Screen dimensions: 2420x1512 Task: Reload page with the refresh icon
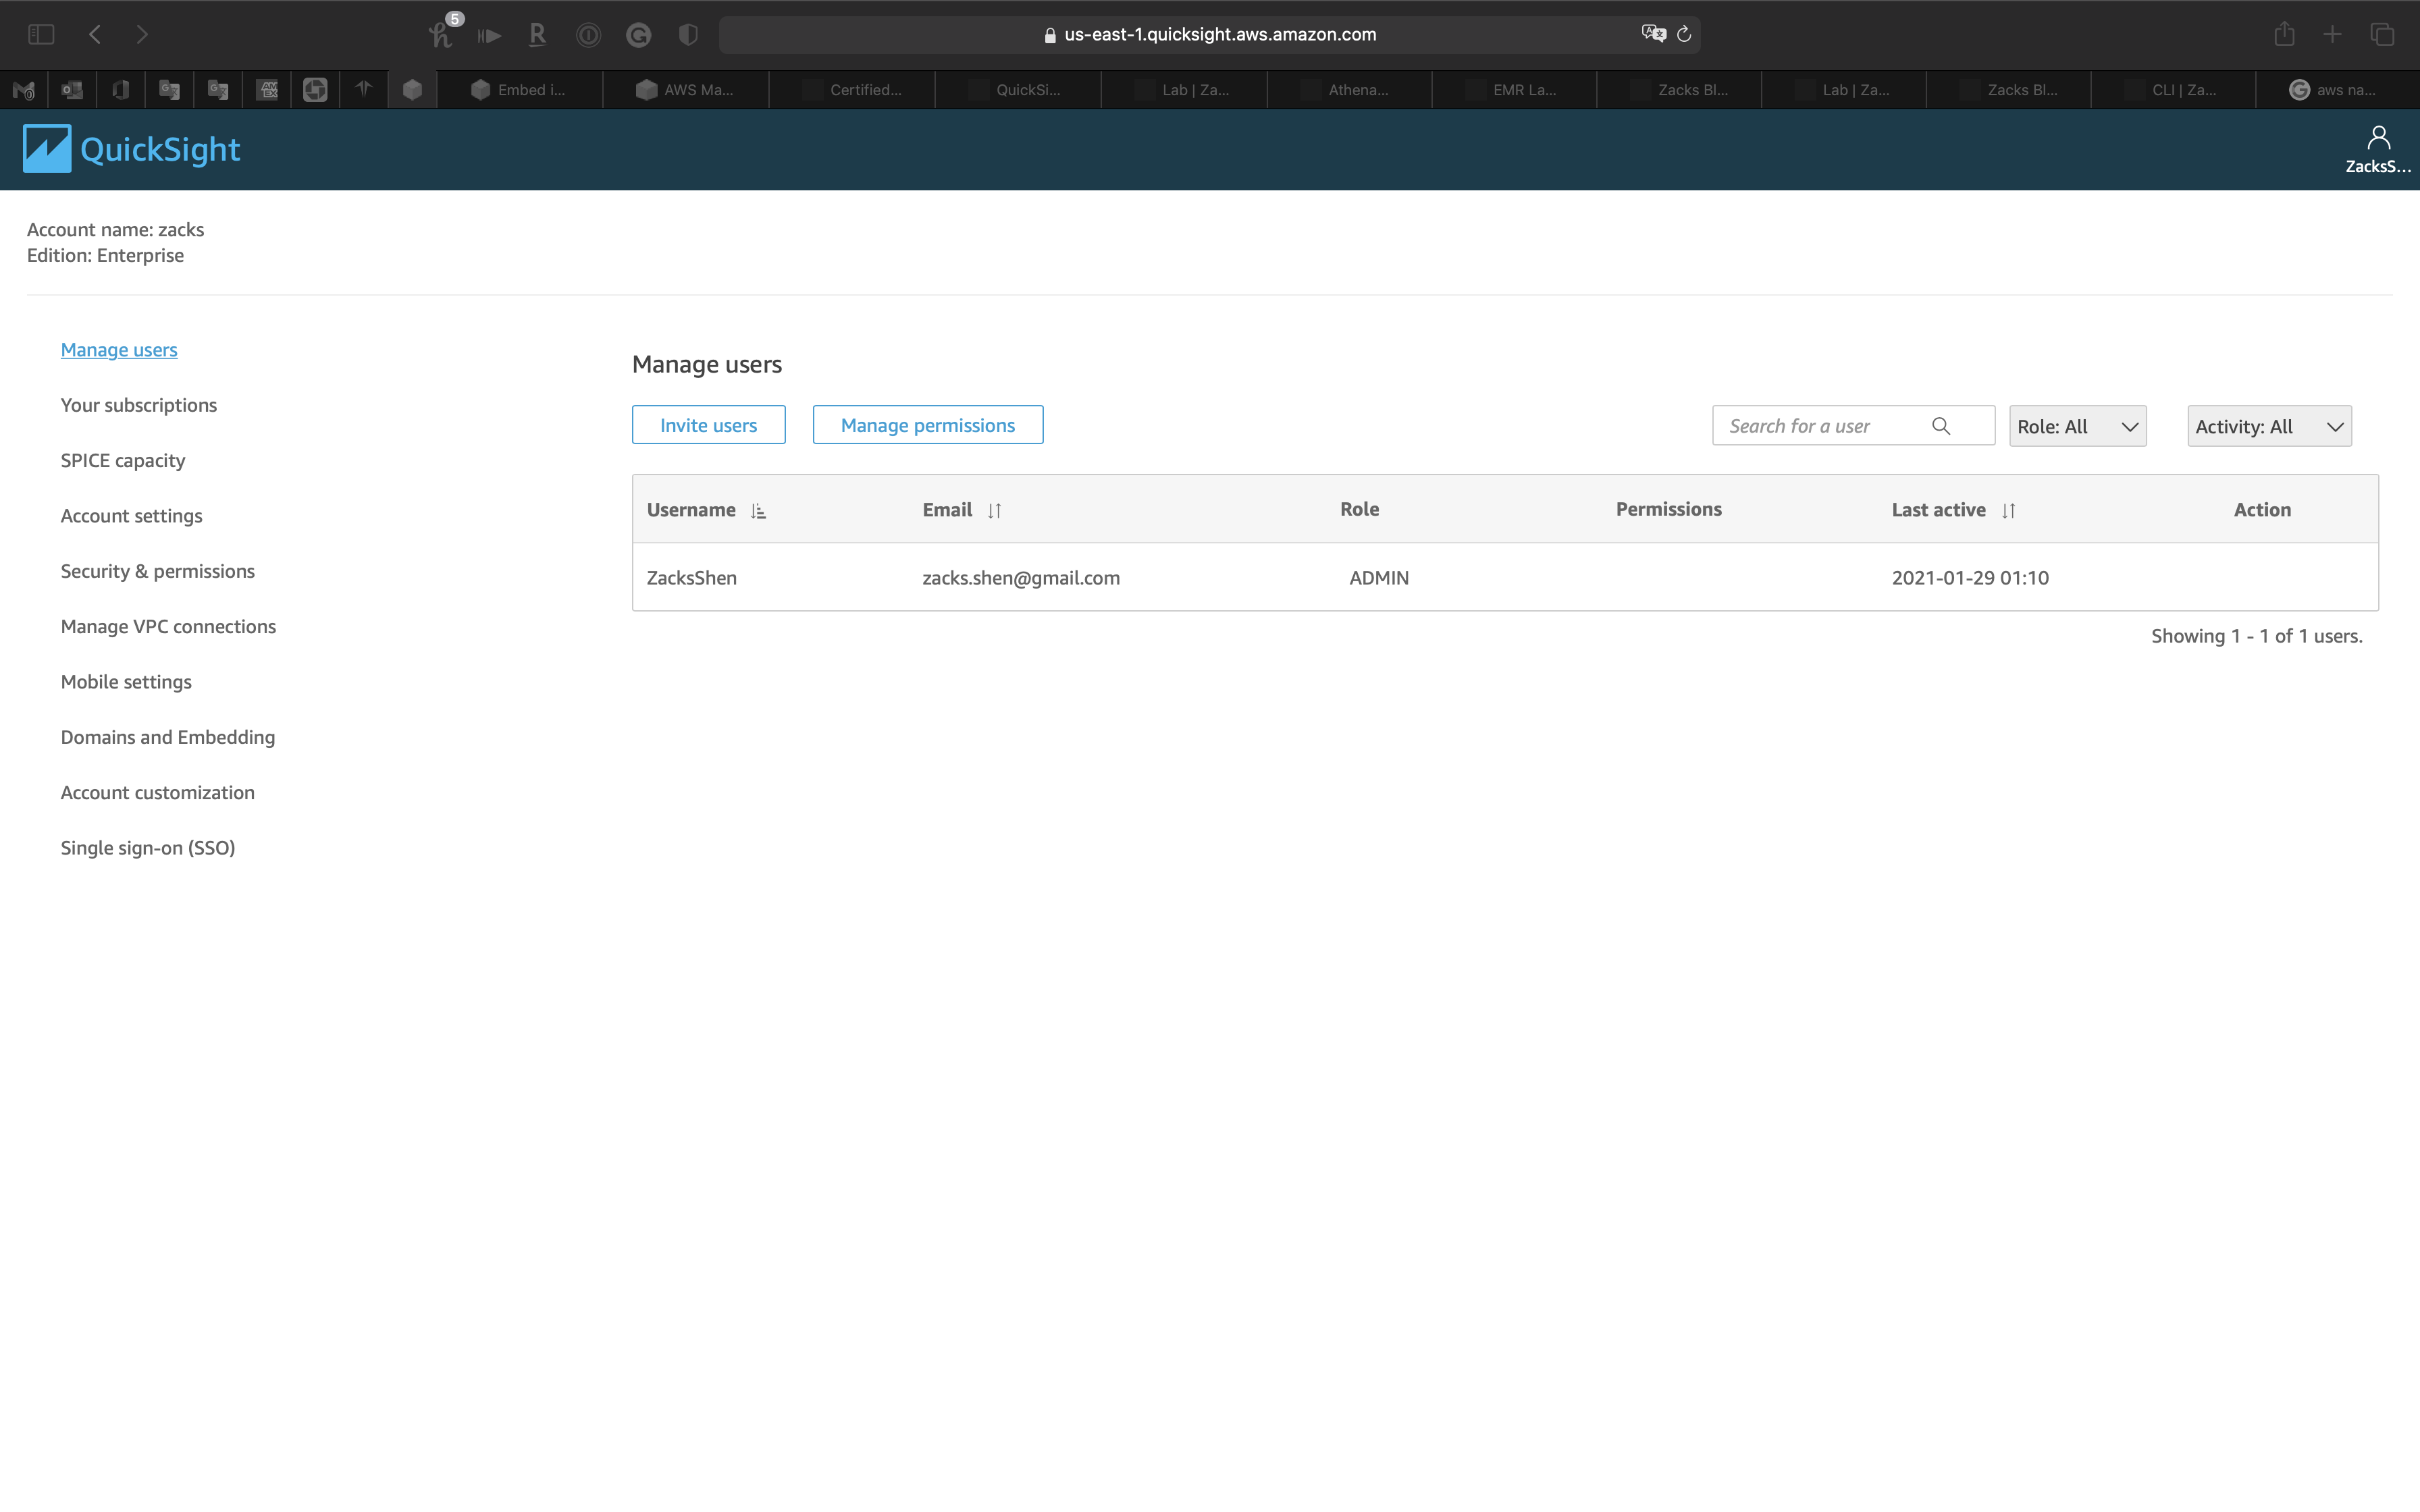1684,34
